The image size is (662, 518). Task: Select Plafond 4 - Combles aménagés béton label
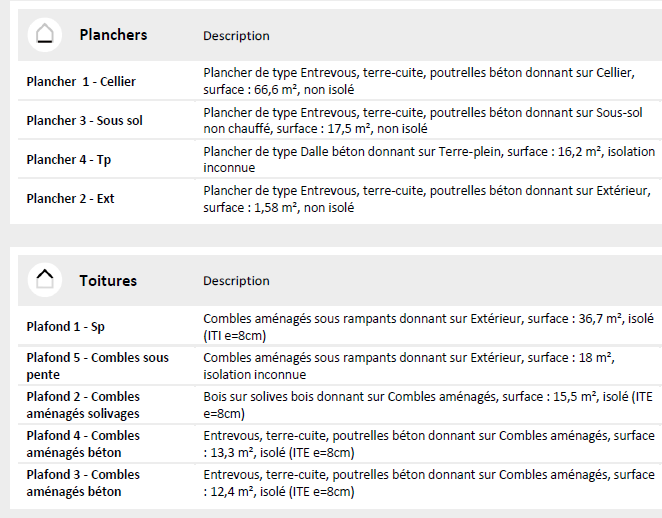point(83,444)
